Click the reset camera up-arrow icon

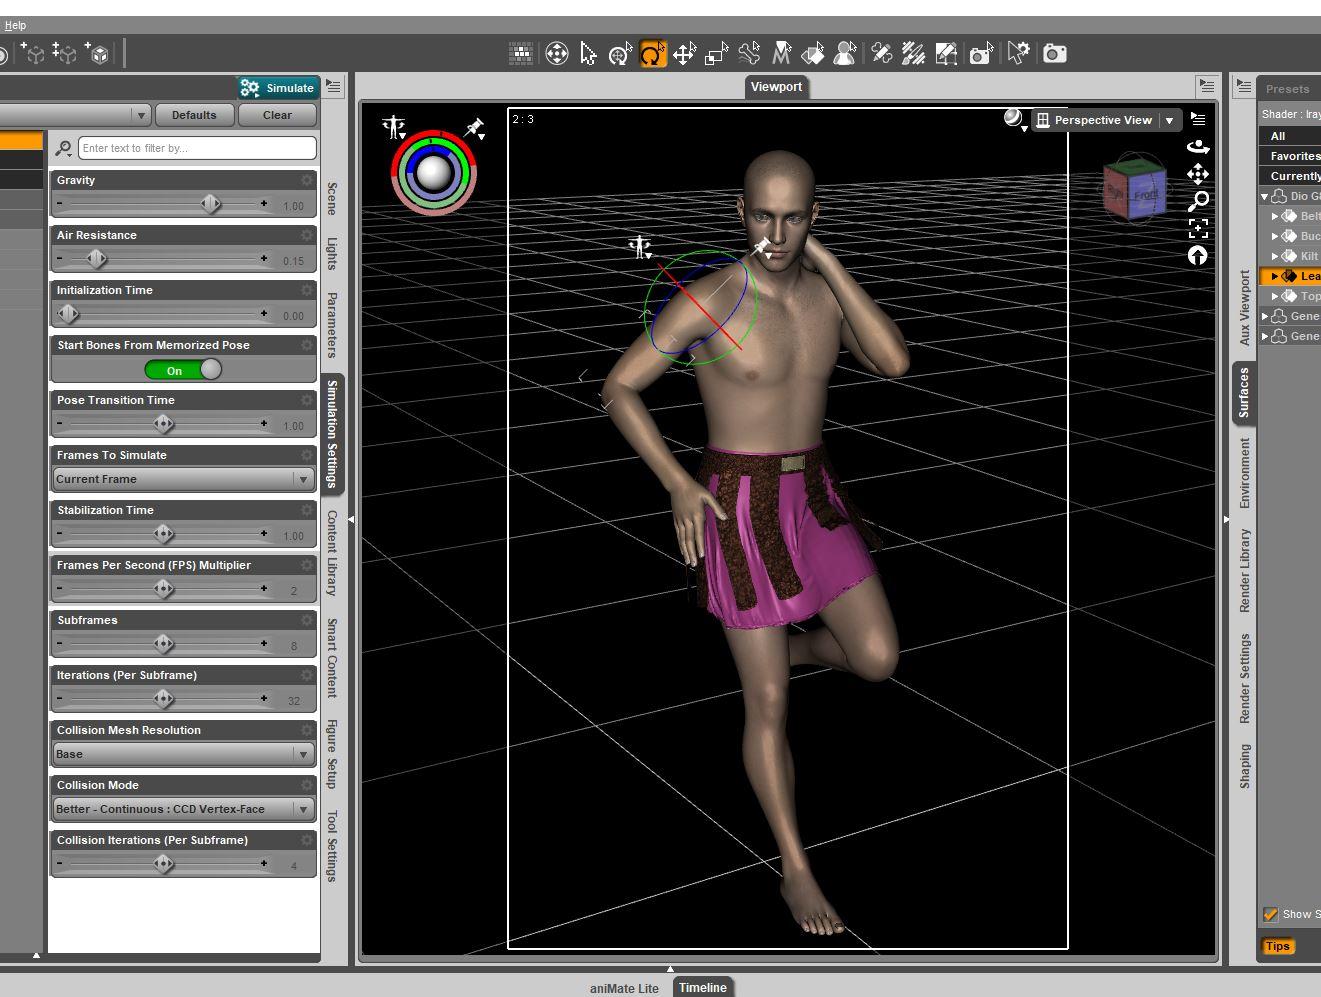[1197, 256]
